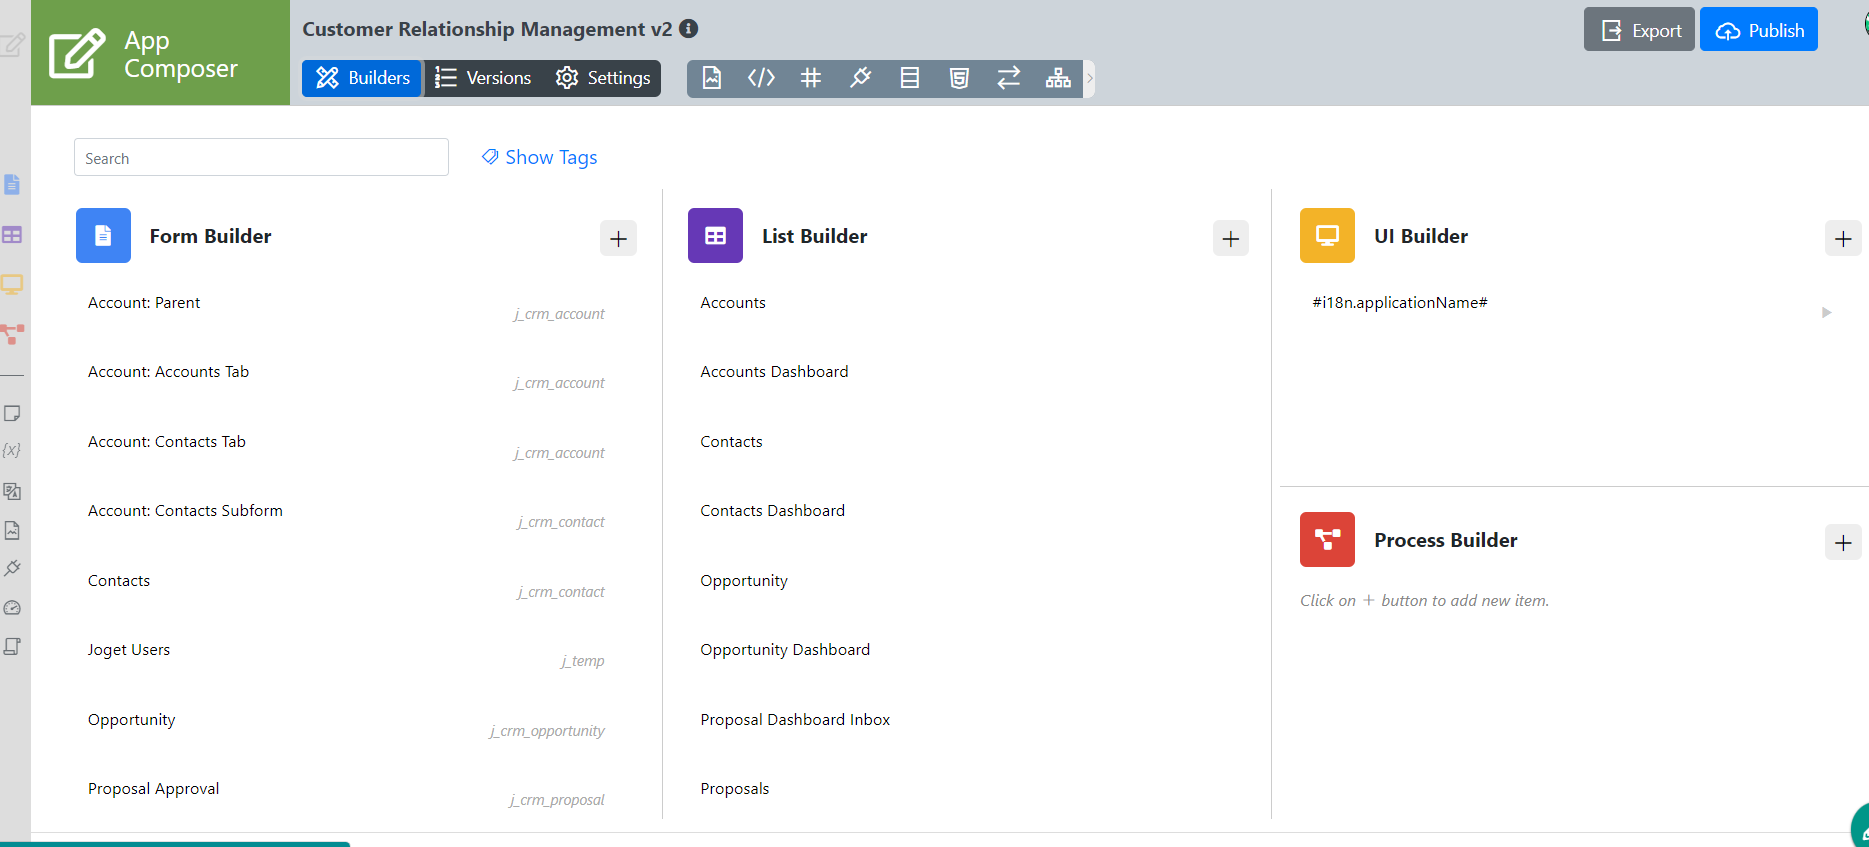Screen dimensions: 1869x847
Task: Click the Publish button
Action: click(1758, 30)
